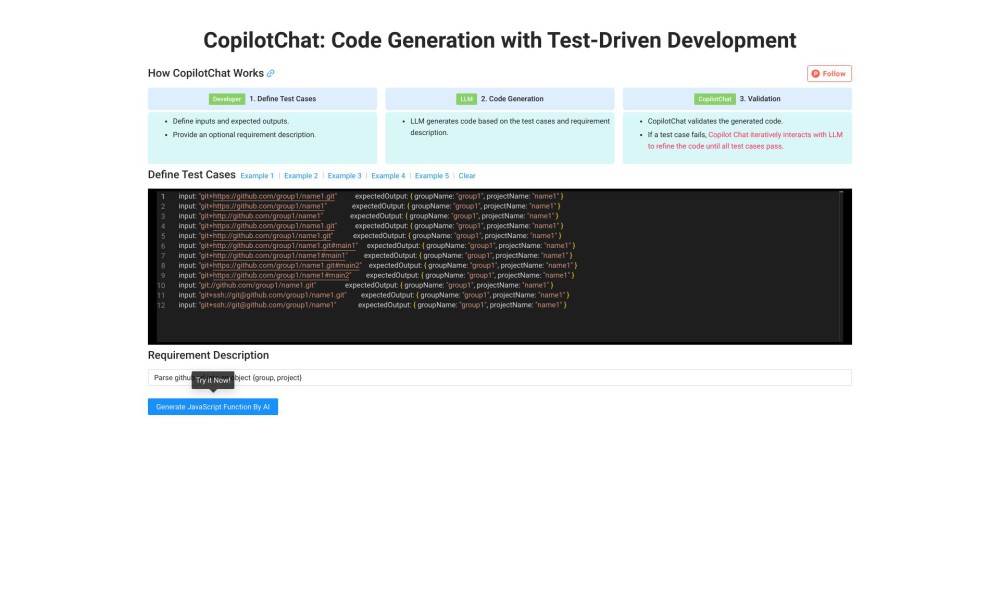This screenshot has height=600, width=1000.
Task: Click line 12 git+ssh input ending name1
Action: (x=267, y=305)
